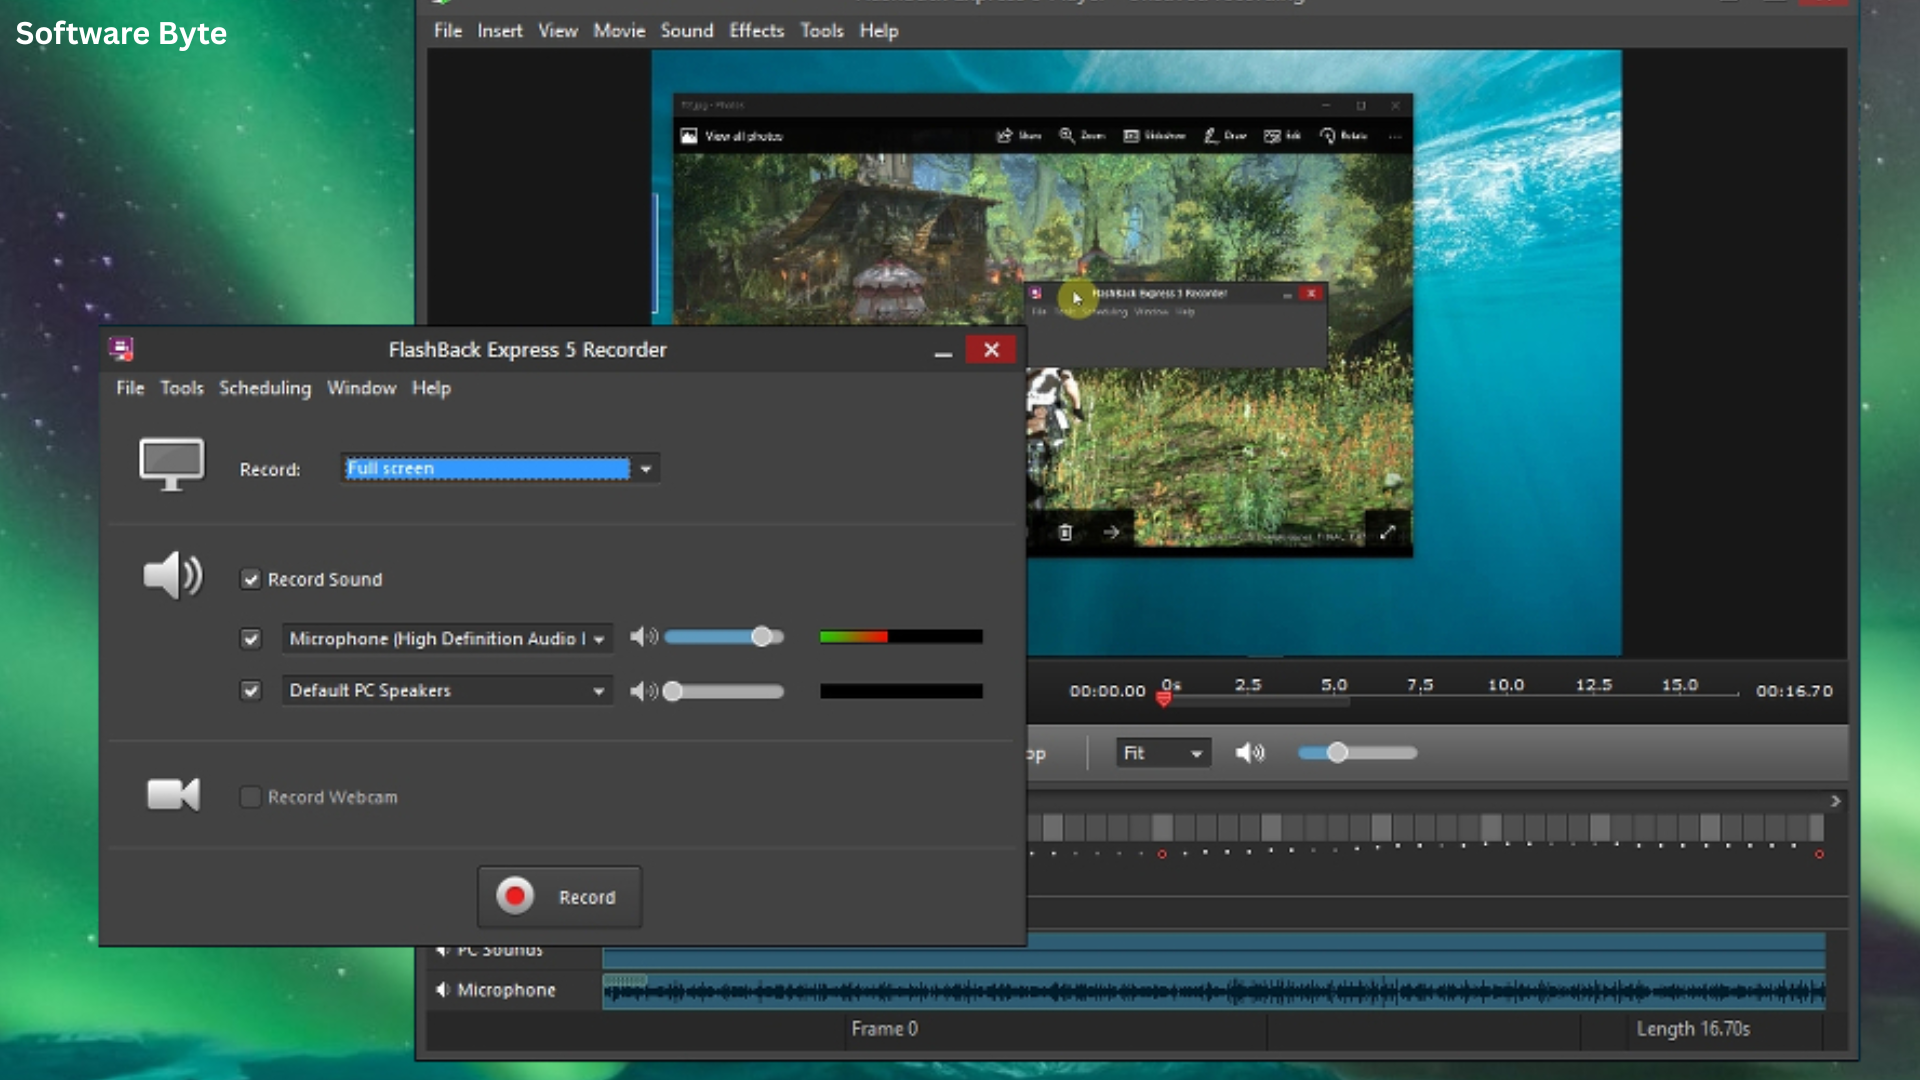
Task: Toggle the Record Sound checkbox
Action: coord(251,579)
